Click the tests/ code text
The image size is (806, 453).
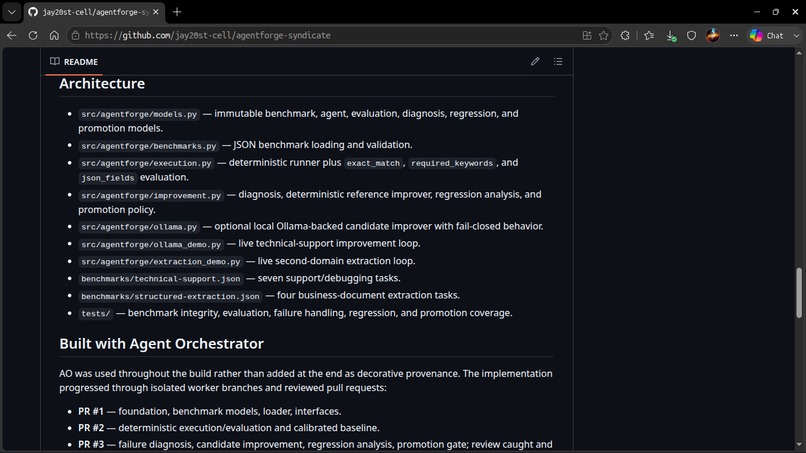pyautogui.click(x=96, y=314)
